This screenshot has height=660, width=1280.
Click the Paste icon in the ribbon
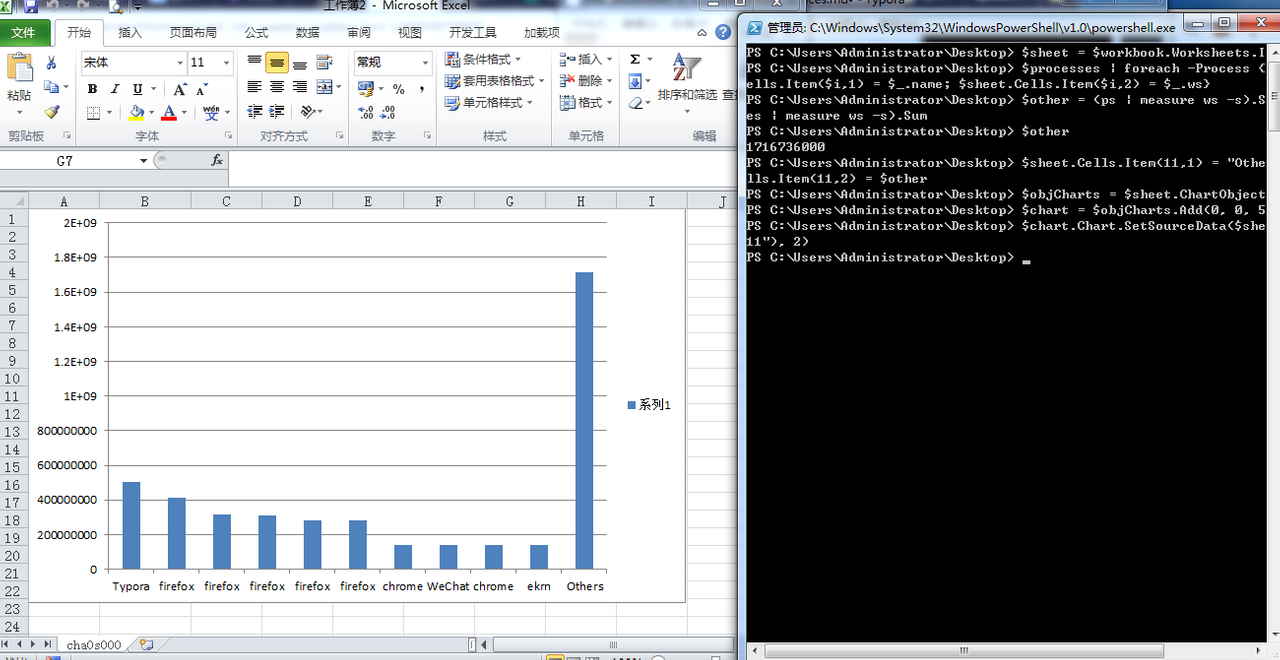(22, 65)
